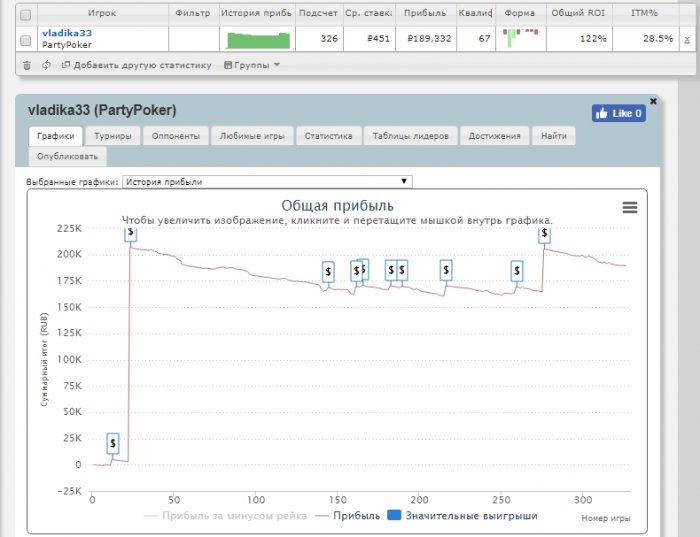The width and height of the screenshot is (700, 537).
Task: Open the Оппоненты tab
Action: pos(176,136)
